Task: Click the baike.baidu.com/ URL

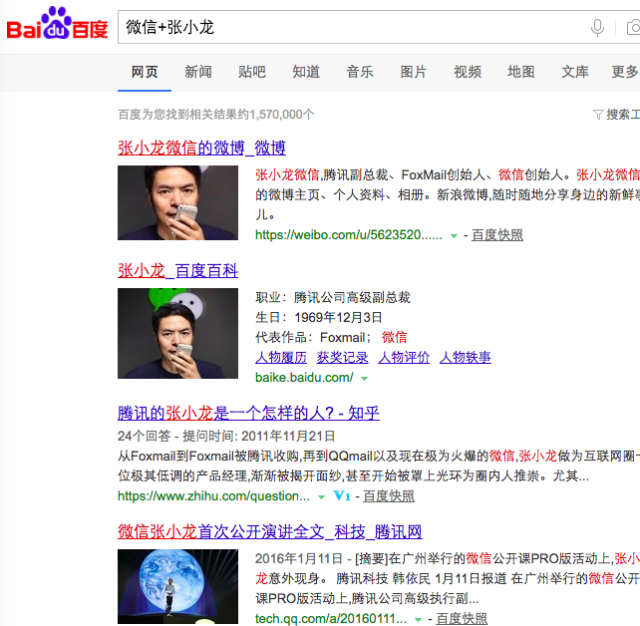Action: click(x=304, y=377)
